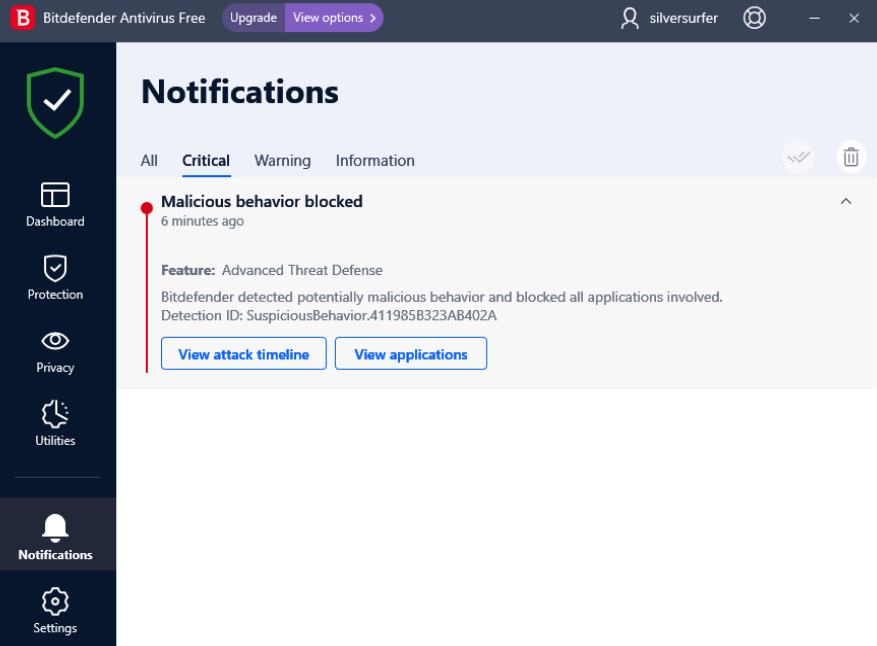Screen dimensions: 877x646
Task: Open the Dashboard section
Action: [x=55, y=204]
